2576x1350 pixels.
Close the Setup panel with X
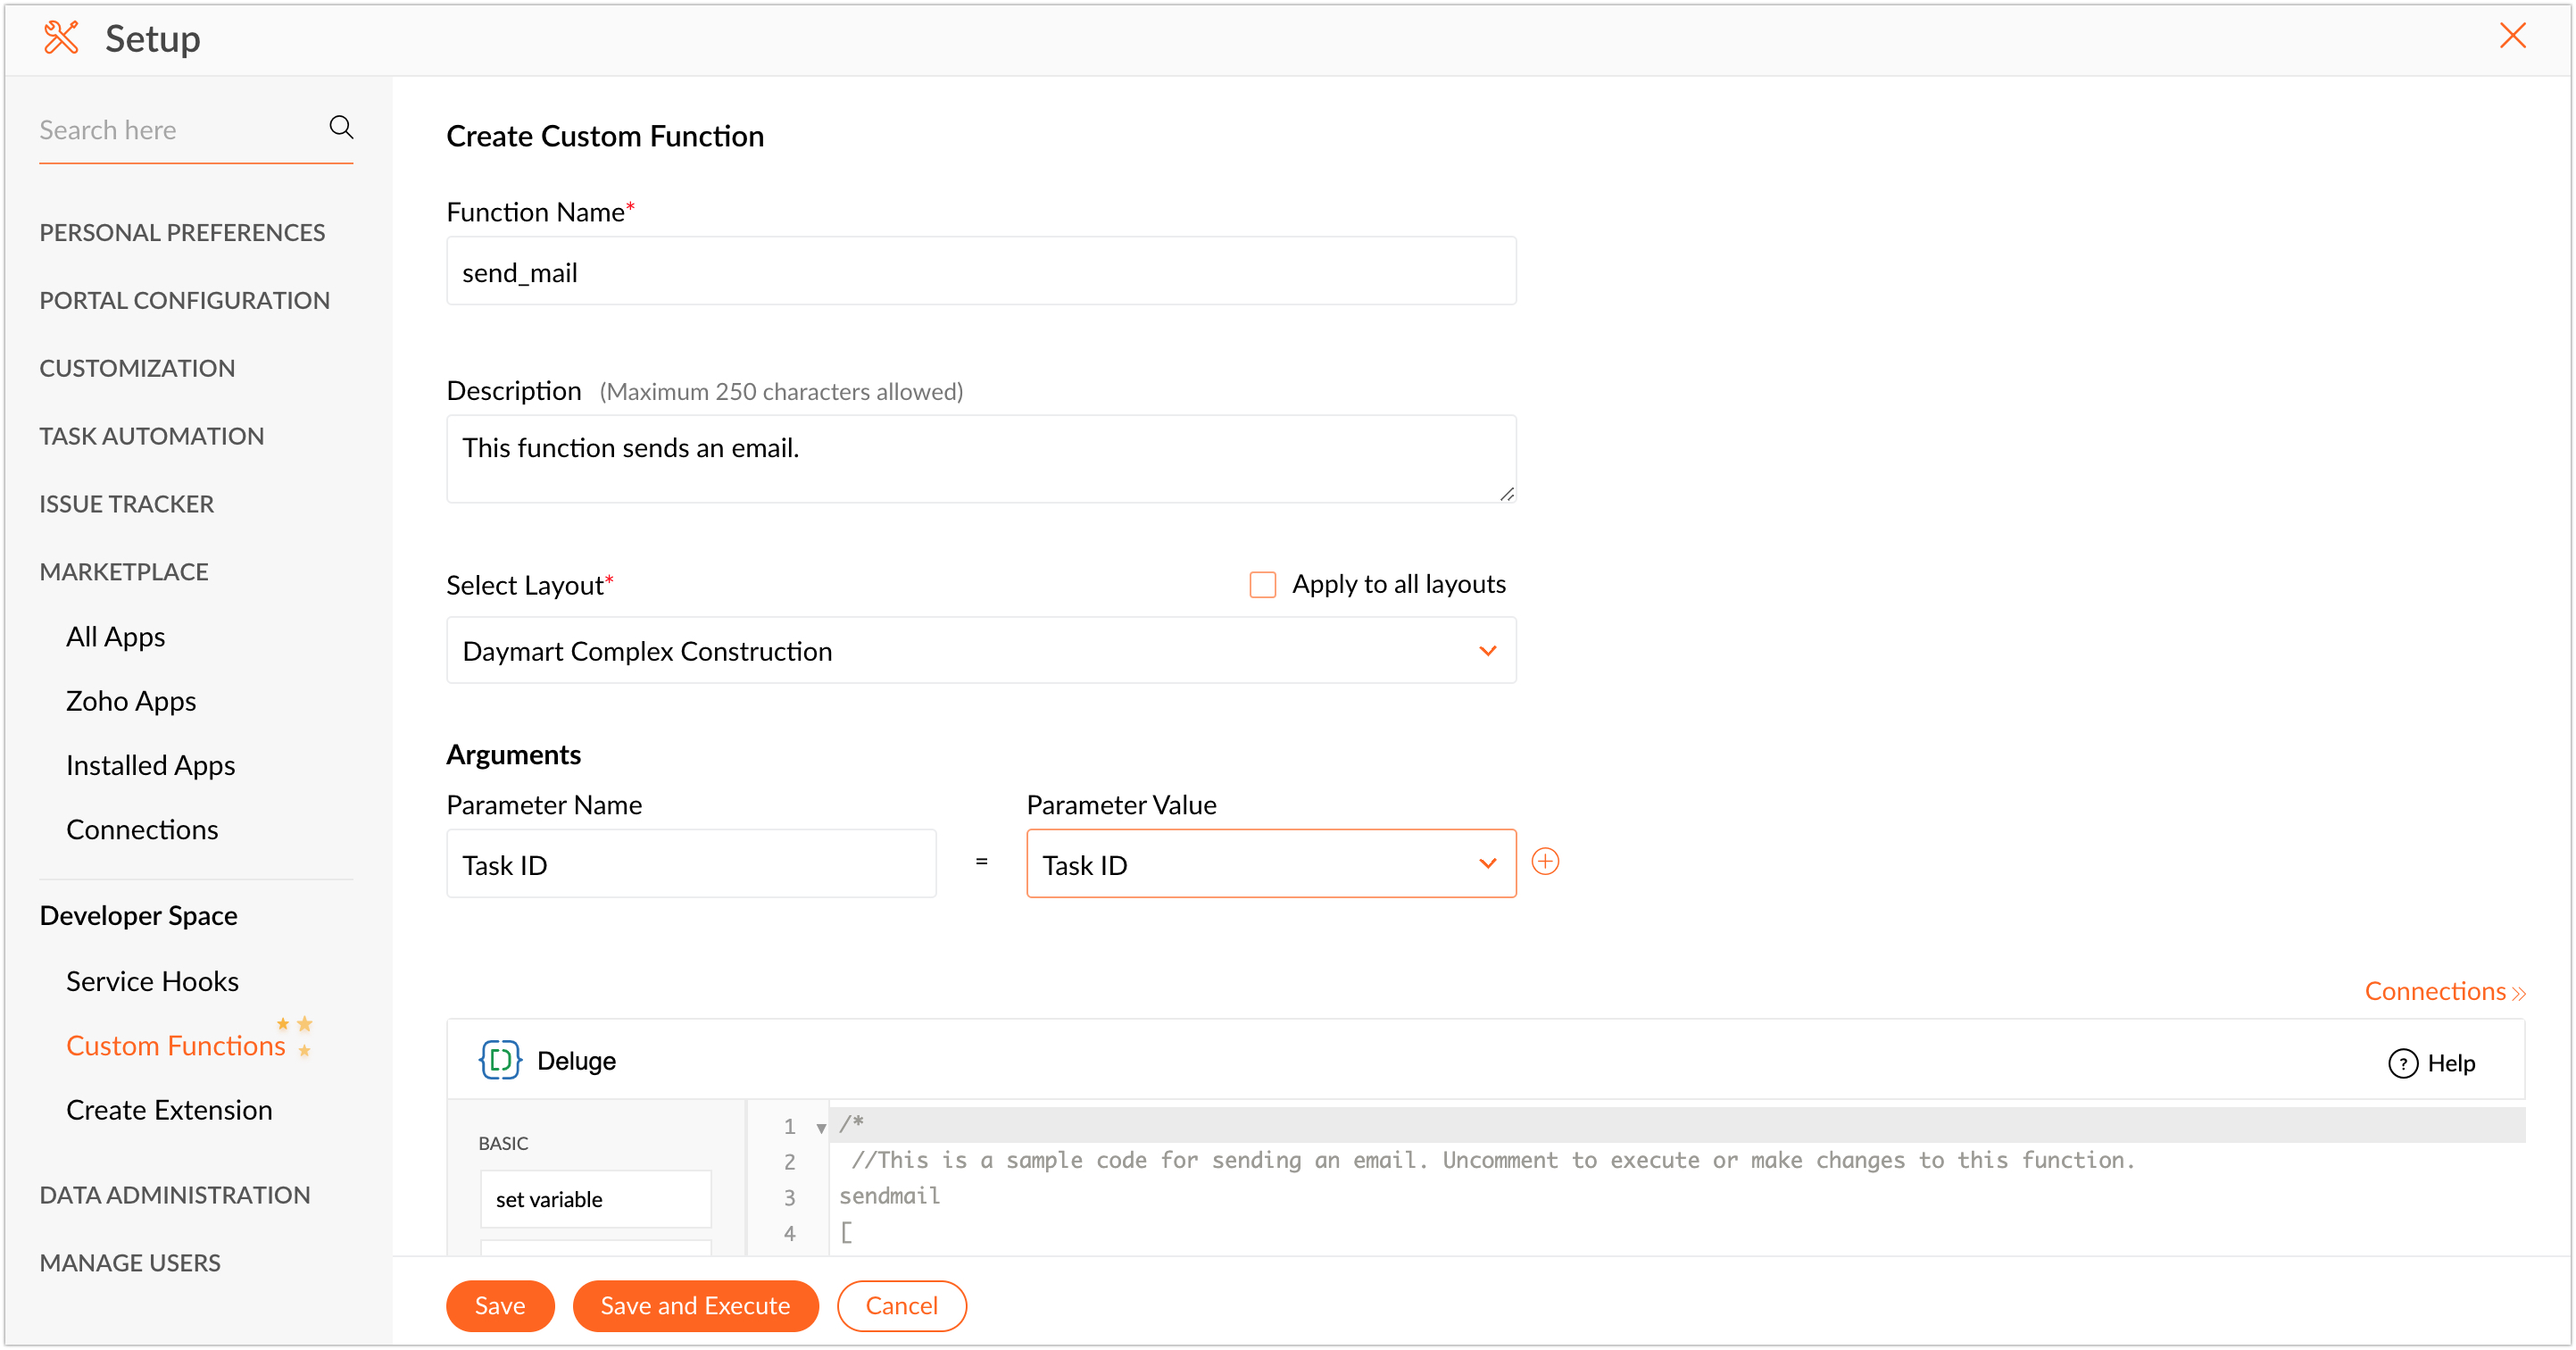pos(2512,36)
